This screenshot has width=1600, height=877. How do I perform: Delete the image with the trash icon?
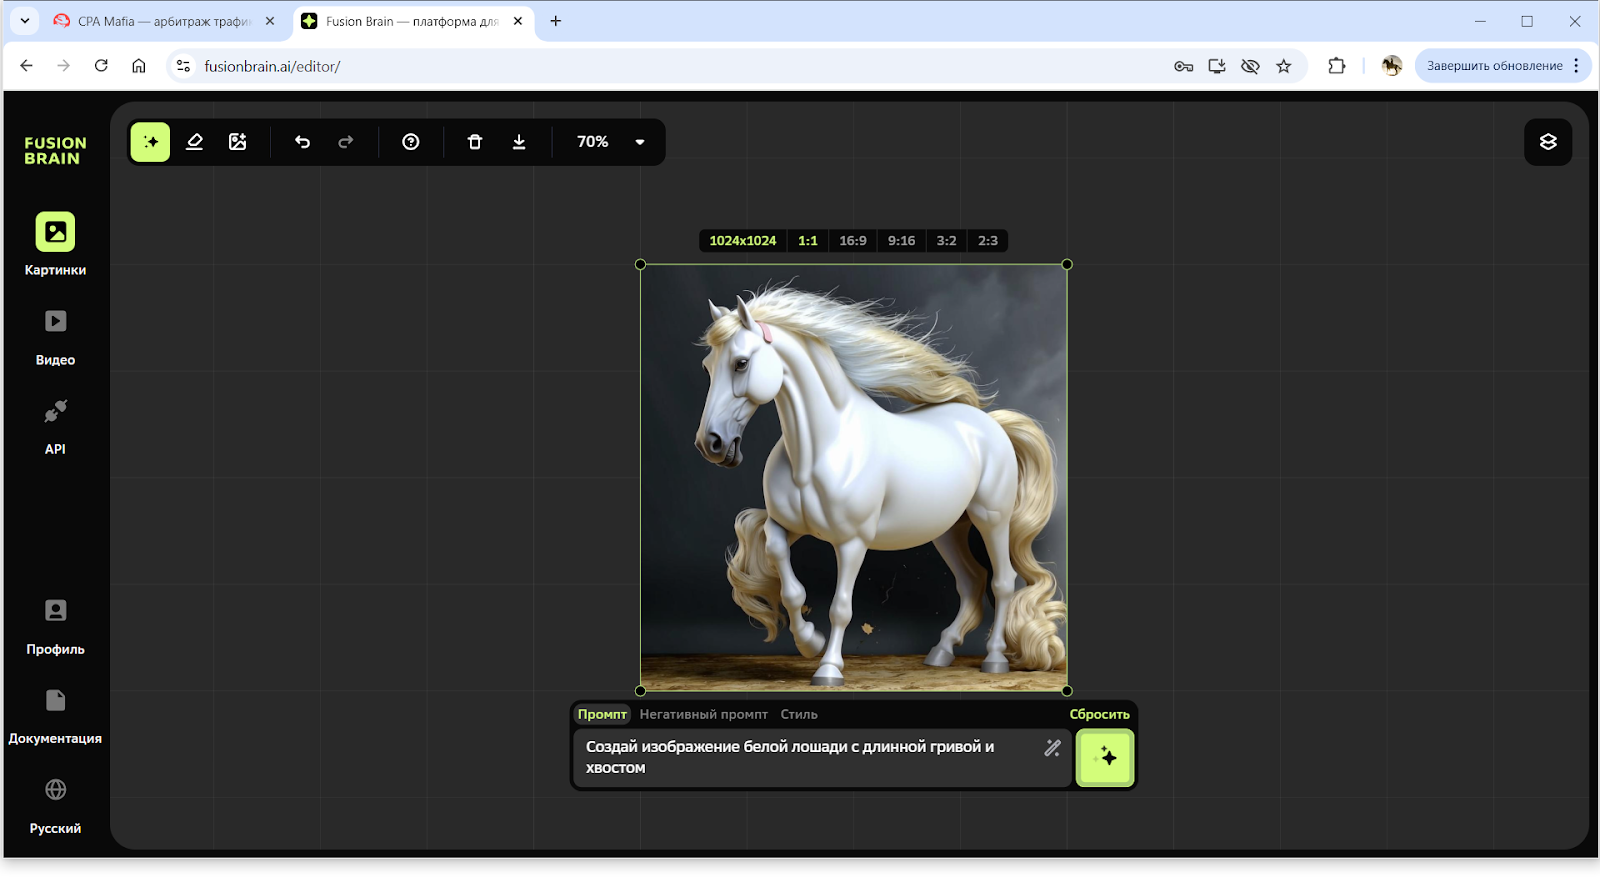coord(475,142)
